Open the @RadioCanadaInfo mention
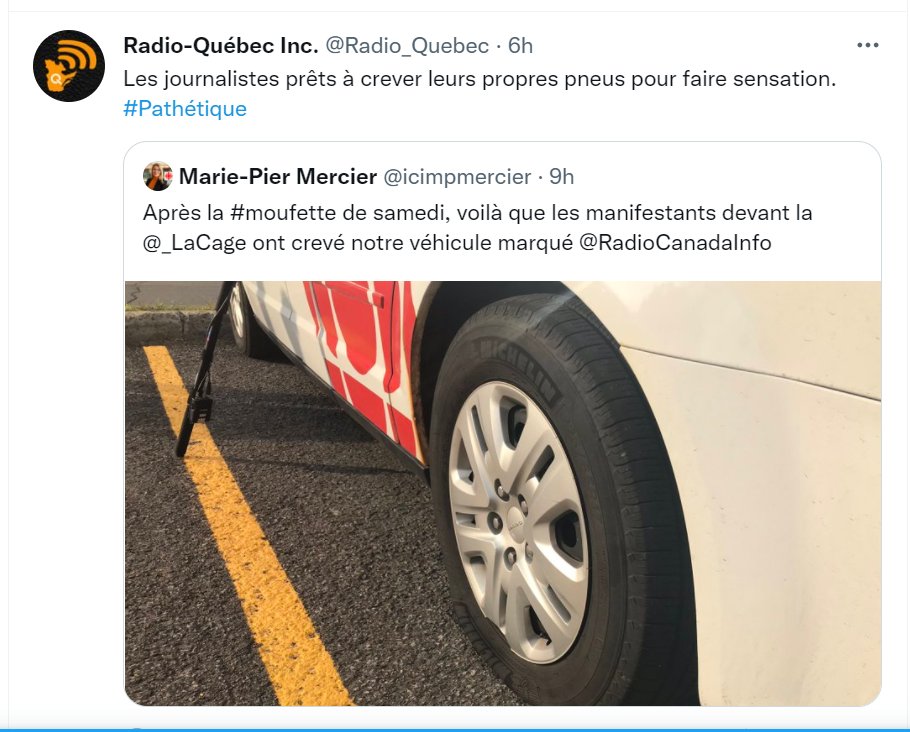 [x=676, y=242]
